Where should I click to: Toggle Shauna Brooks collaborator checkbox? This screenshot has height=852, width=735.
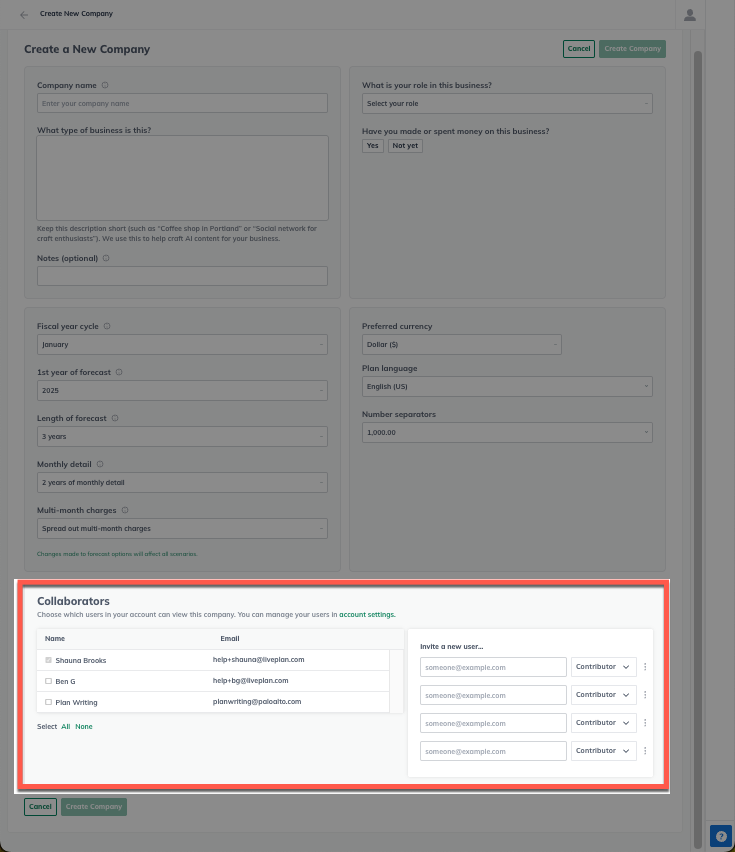[x=48, y=660]
